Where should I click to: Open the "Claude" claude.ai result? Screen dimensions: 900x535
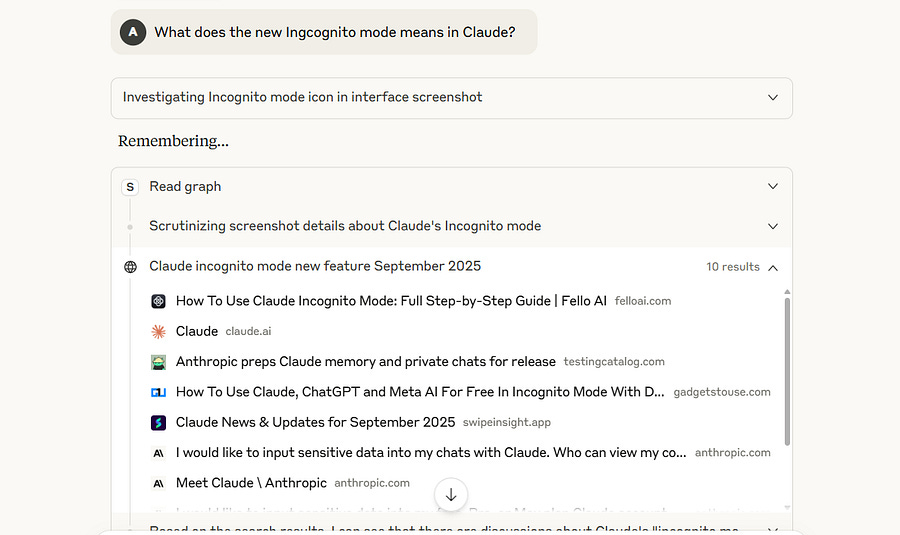point(197,331)
